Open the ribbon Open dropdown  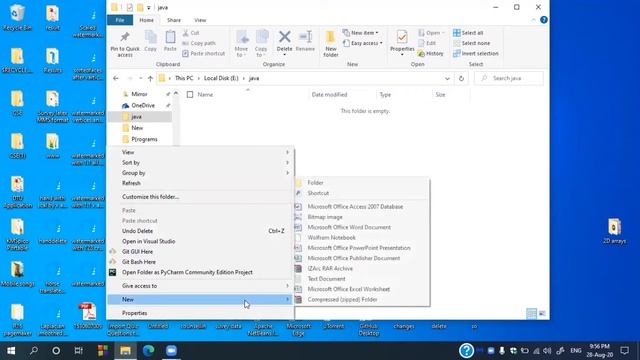tap(431, 33)
